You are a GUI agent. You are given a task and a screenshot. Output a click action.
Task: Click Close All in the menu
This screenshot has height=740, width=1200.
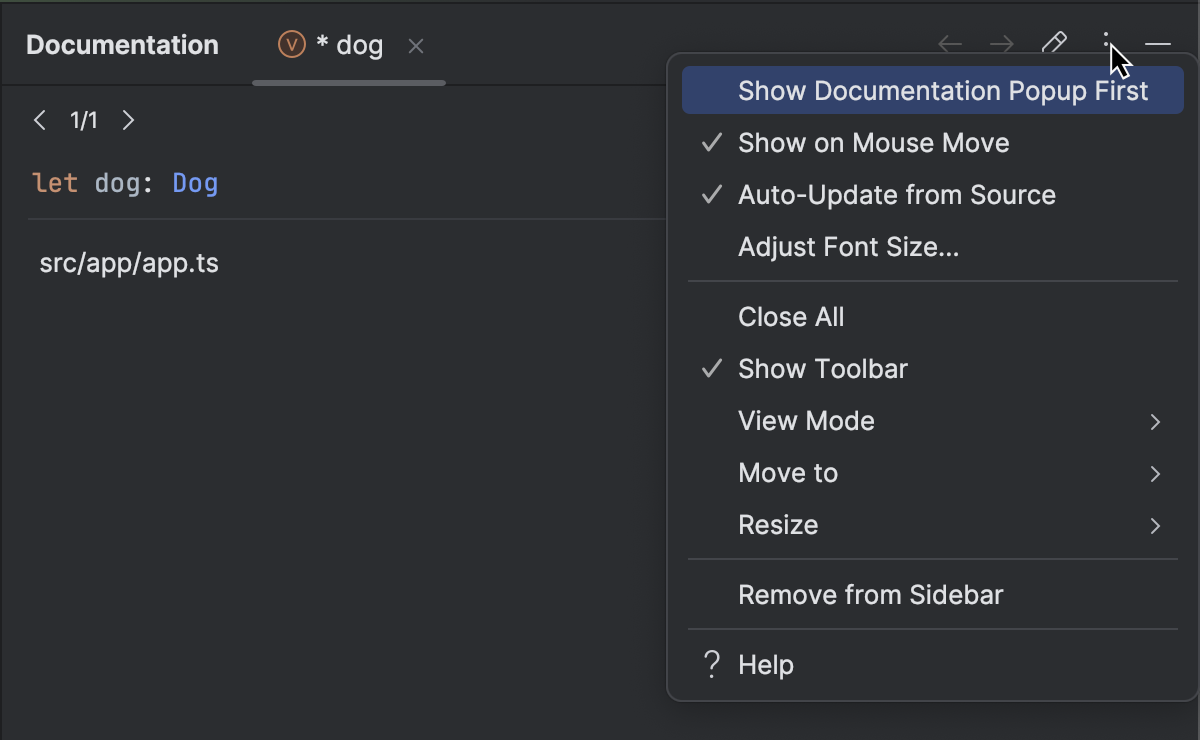click(x=791, y=317)
